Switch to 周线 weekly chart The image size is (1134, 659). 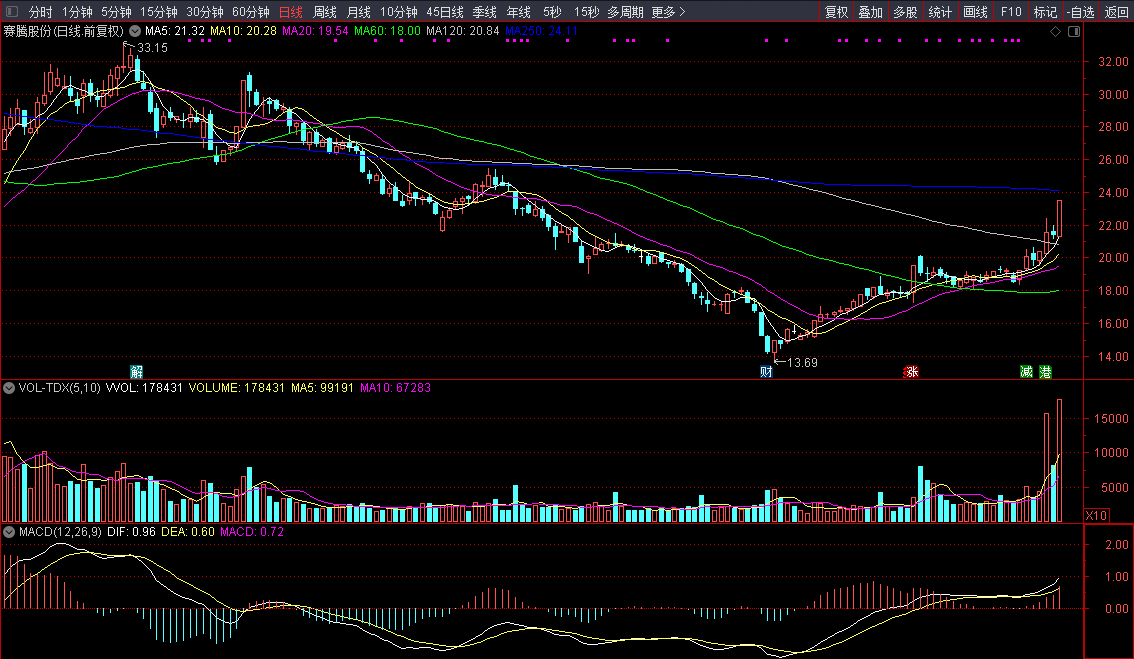325,12
